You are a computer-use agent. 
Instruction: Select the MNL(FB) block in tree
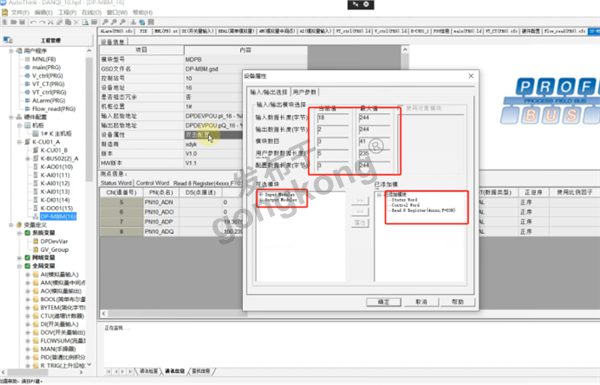tap(44, 59)
